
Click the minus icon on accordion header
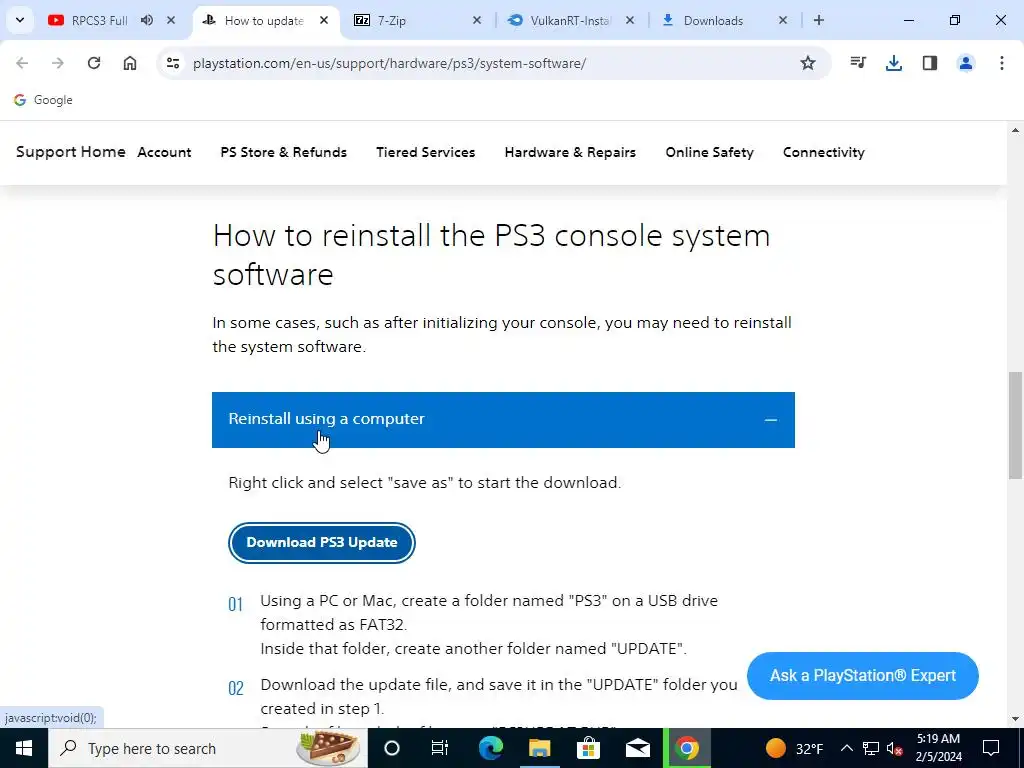771,420
